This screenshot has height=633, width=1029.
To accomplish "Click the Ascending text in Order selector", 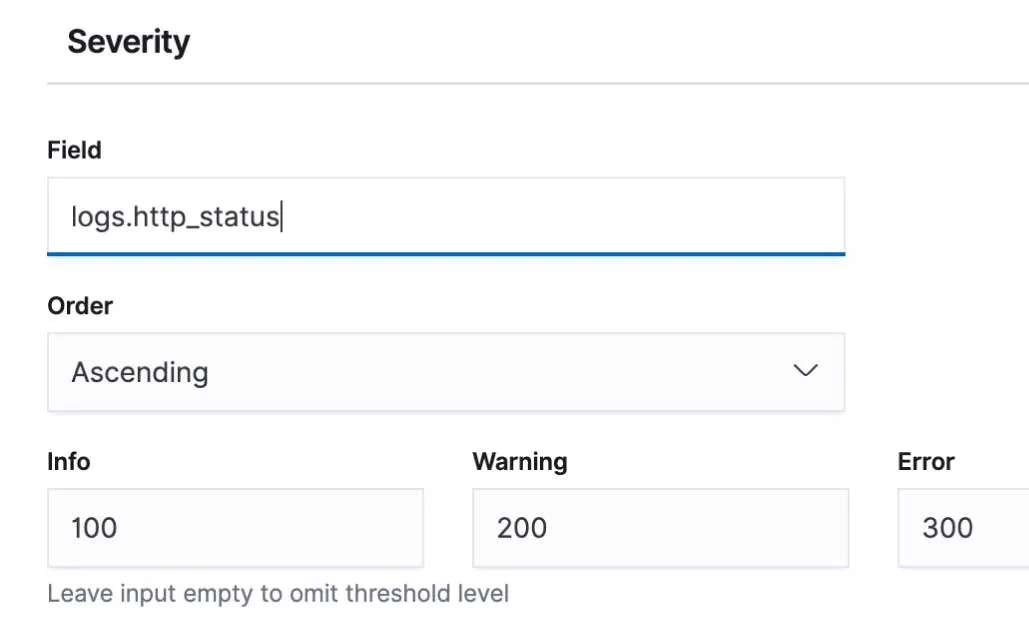I will coord(140,372).
